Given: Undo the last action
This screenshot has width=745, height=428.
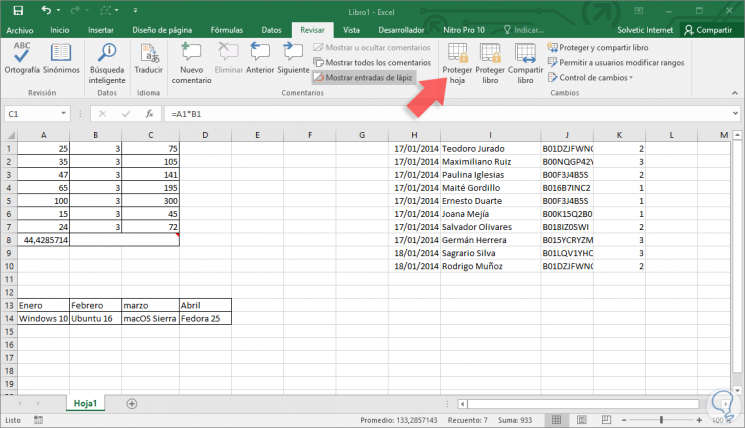Looking at the screenshot, I should click(x=46, y=10).
